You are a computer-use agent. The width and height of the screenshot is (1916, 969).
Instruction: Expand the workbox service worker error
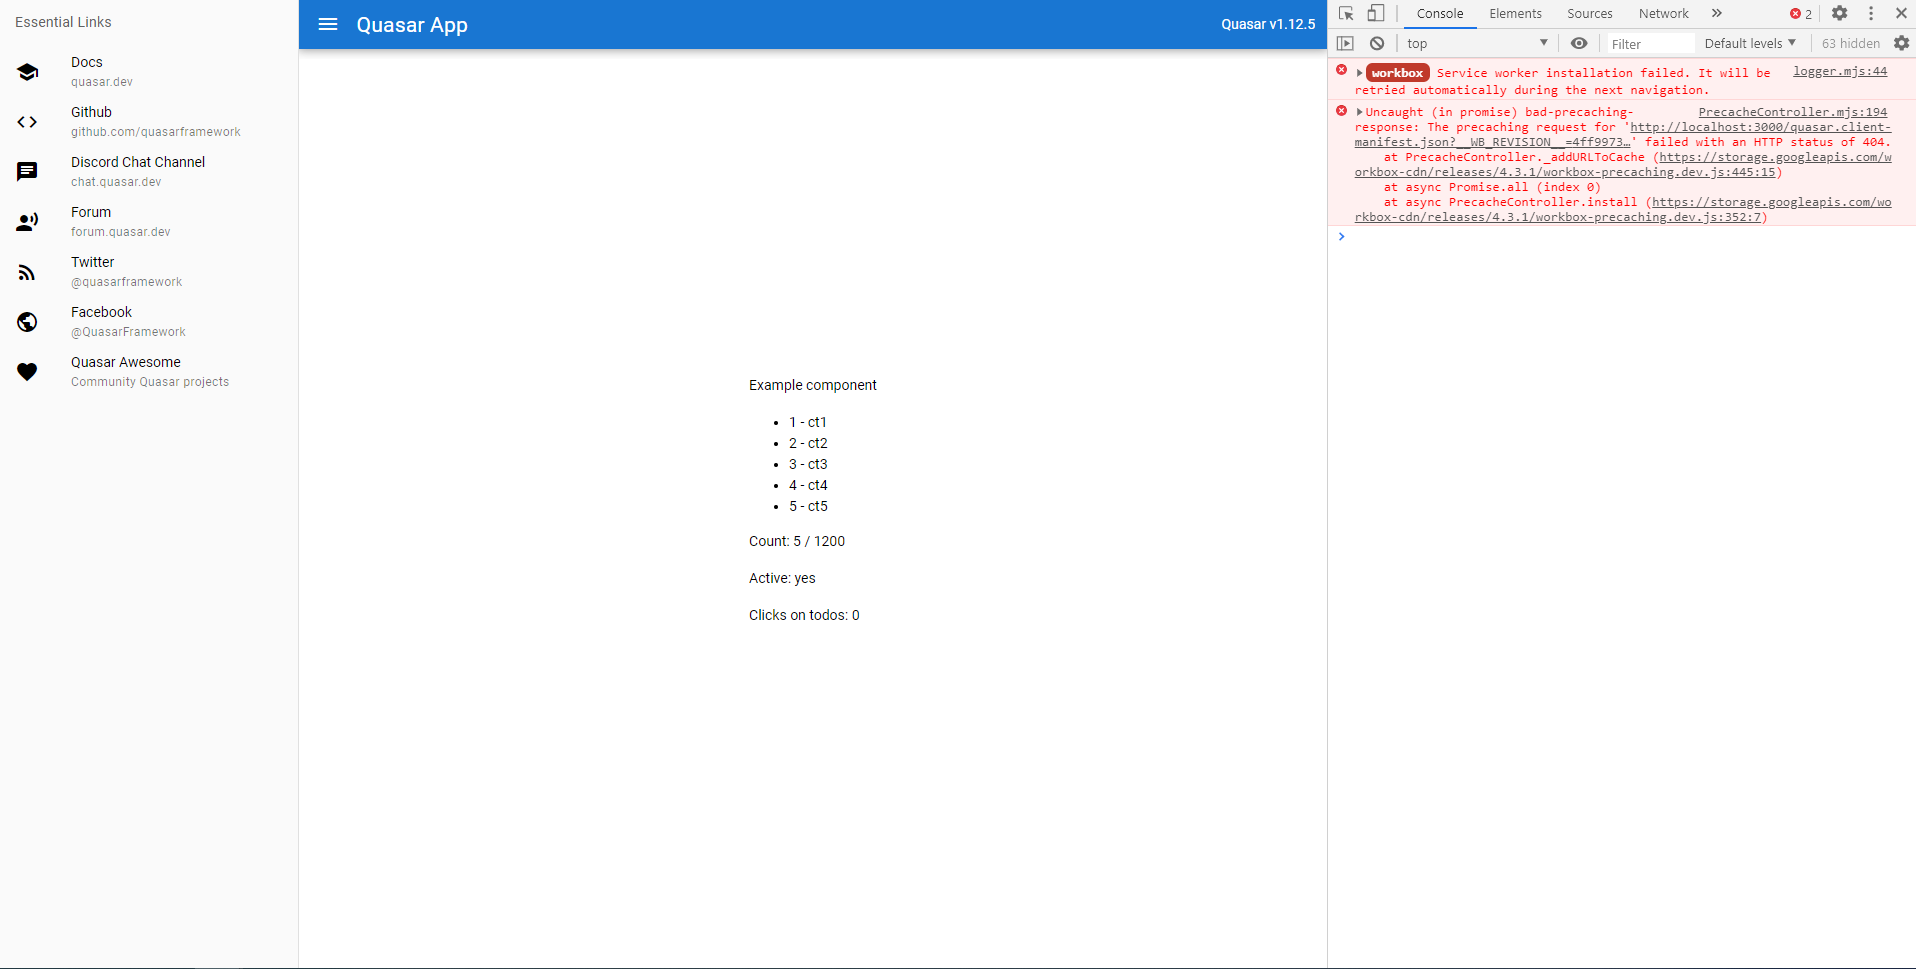1359,73
